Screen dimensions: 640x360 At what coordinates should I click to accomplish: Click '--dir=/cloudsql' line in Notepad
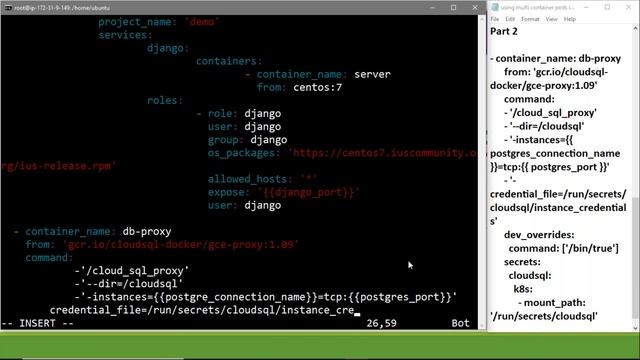click(x=544, y=127)
